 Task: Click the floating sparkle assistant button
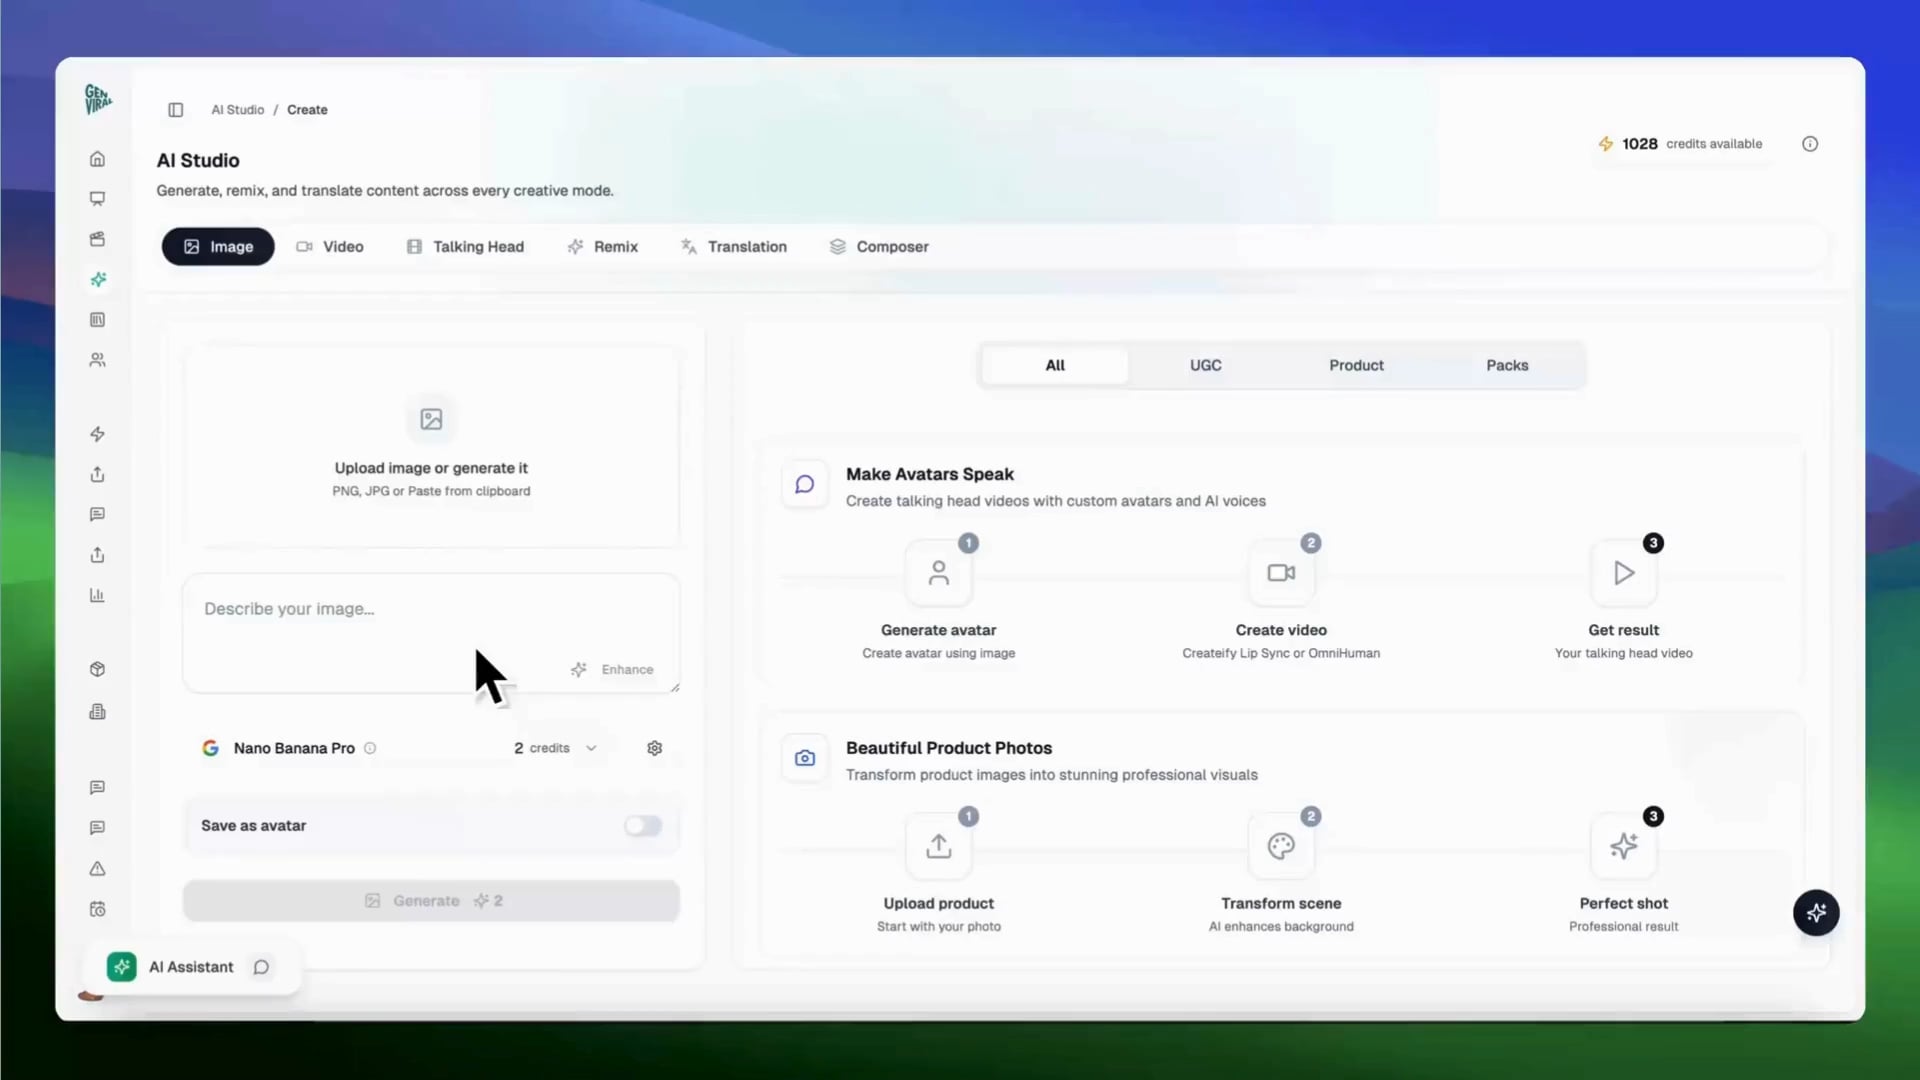click(x=1816, y=912)
